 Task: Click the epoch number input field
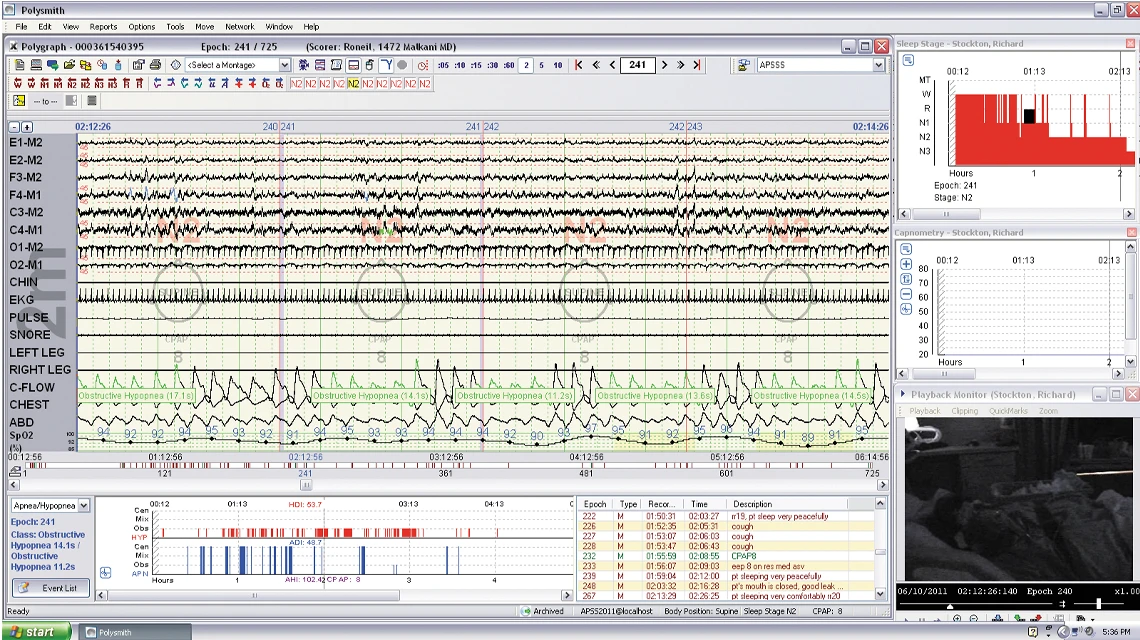pyautogui.click(x=637, y=65)
